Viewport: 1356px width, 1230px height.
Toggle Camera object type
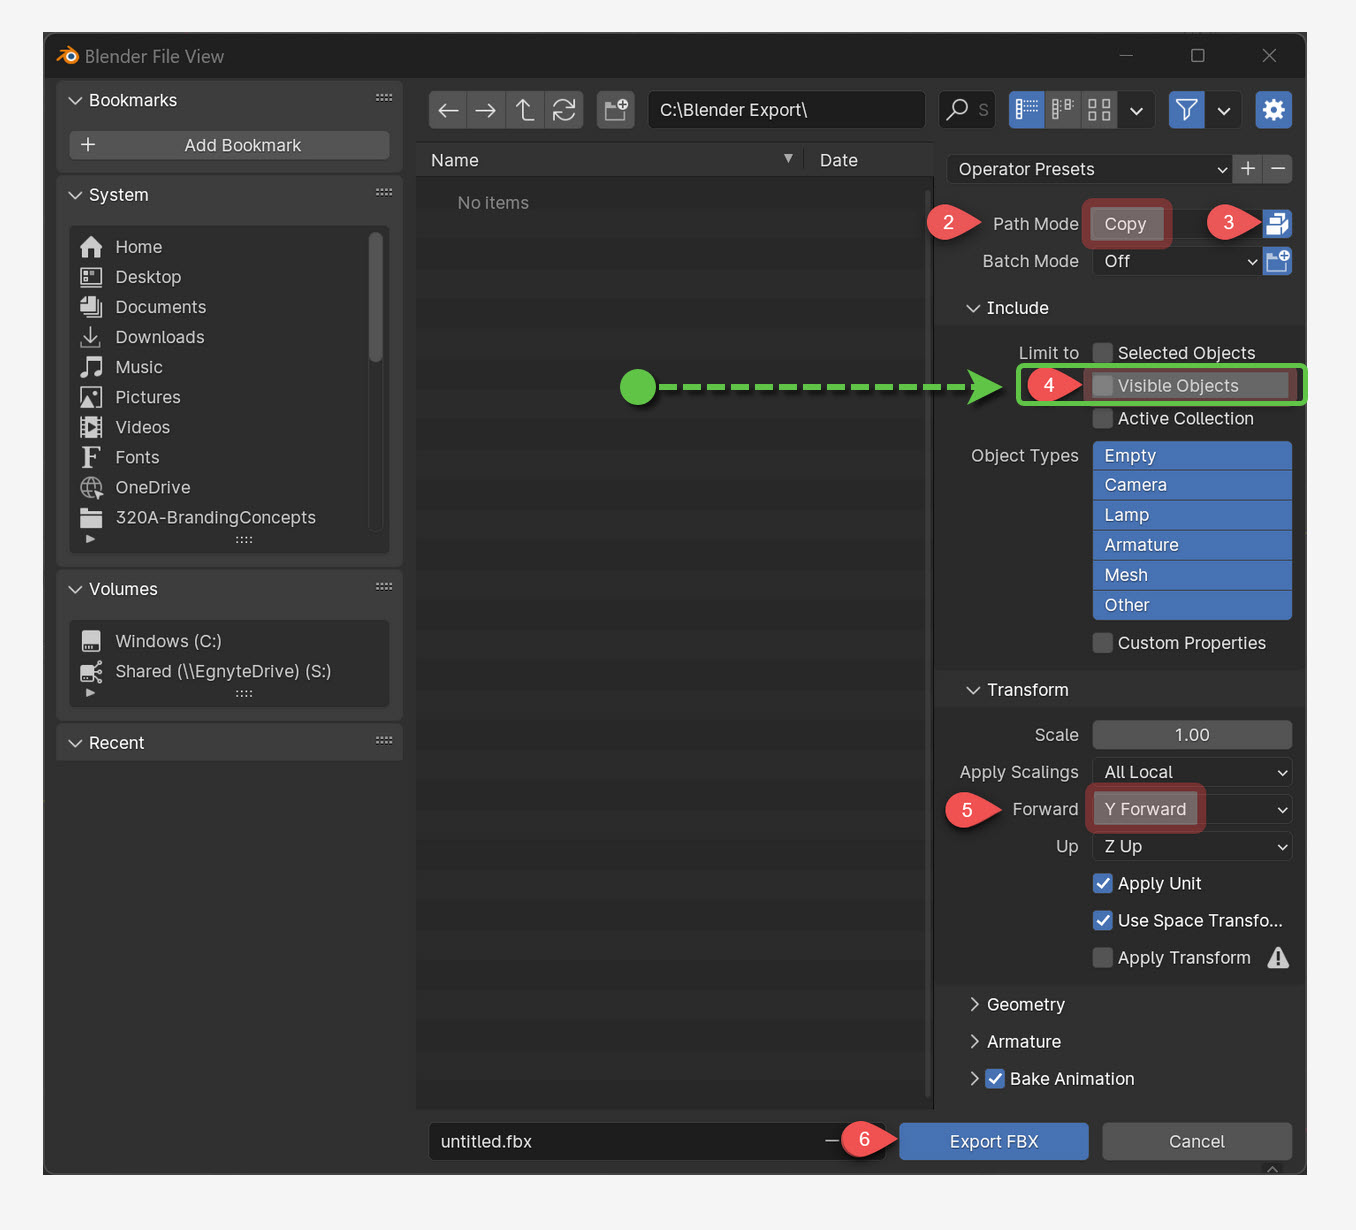1192,485
